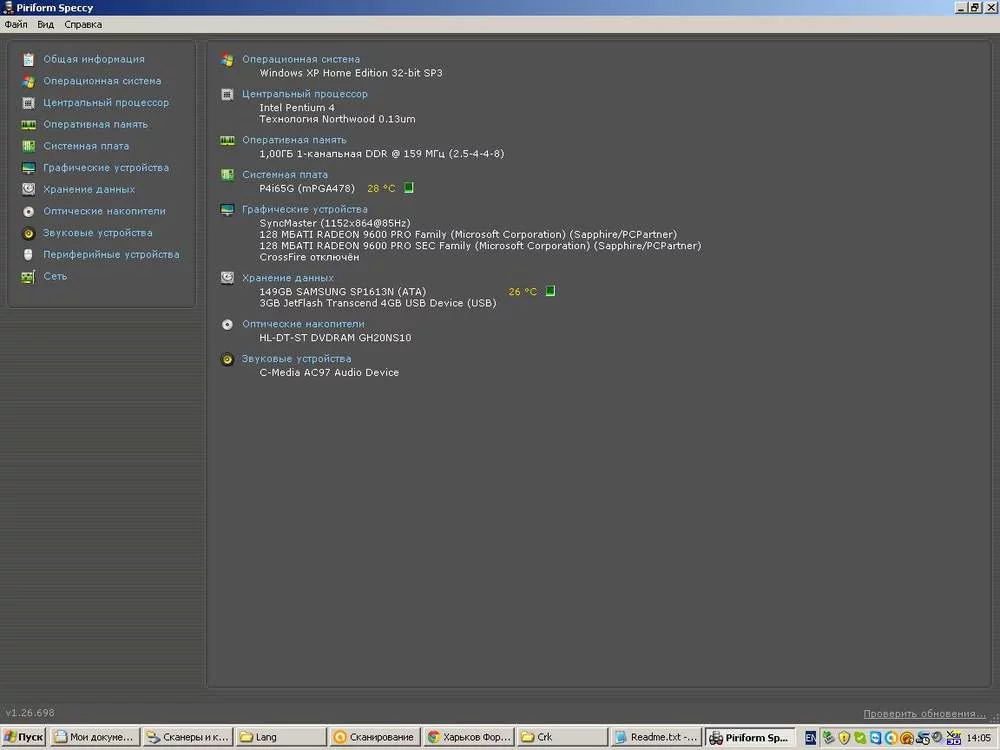Switch to Lang folder taskbar button
The width and height of the screenshot is (1000, 750).
pos(280,738)
